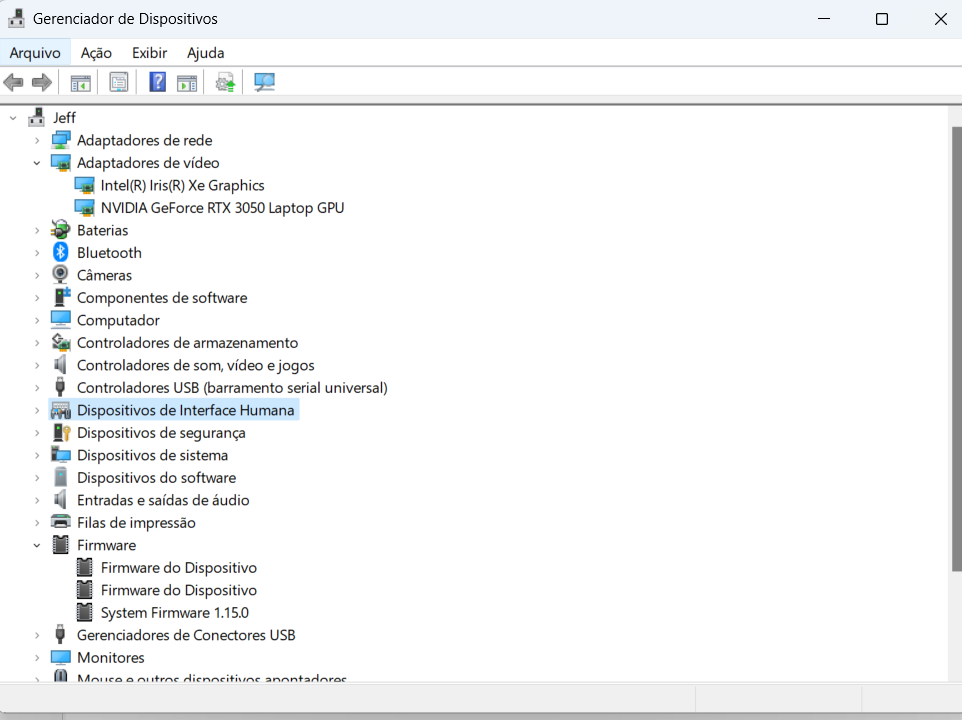Click the blue Help question mark icon
962x720 pixels.
tap(158, 82)
